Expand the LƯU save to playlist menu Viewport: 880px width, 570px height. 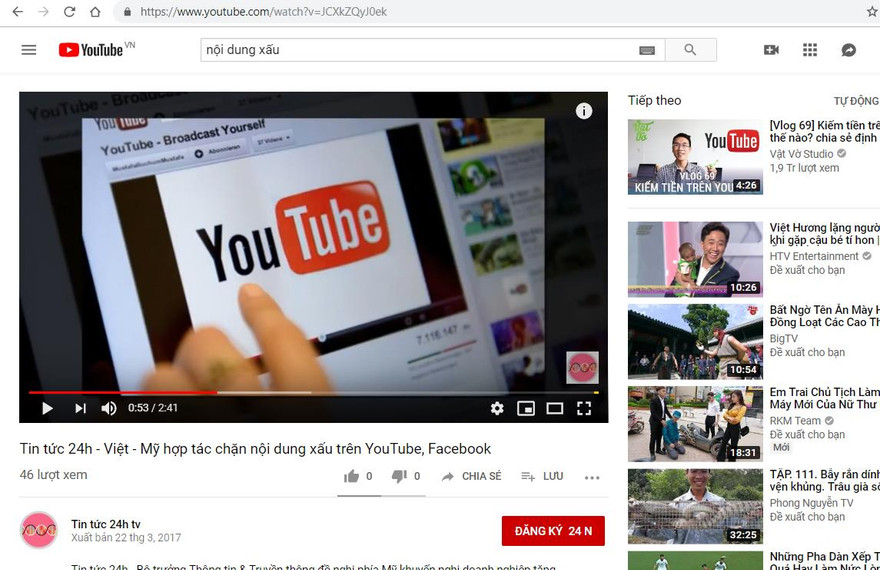(x=542, y=477)
